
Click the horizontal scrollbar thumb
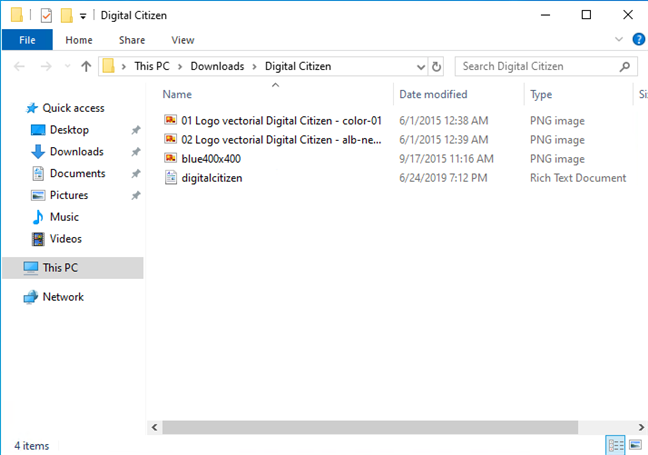pyautogui.click(x=370, y=427)
